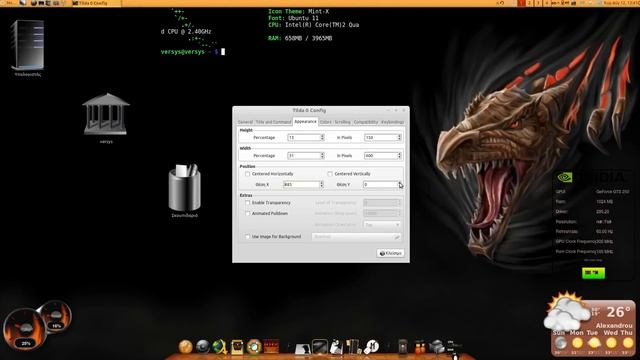Open the gray speaker dock icon
This screenshot has height=360, width=640.
[x=202, y=347]
